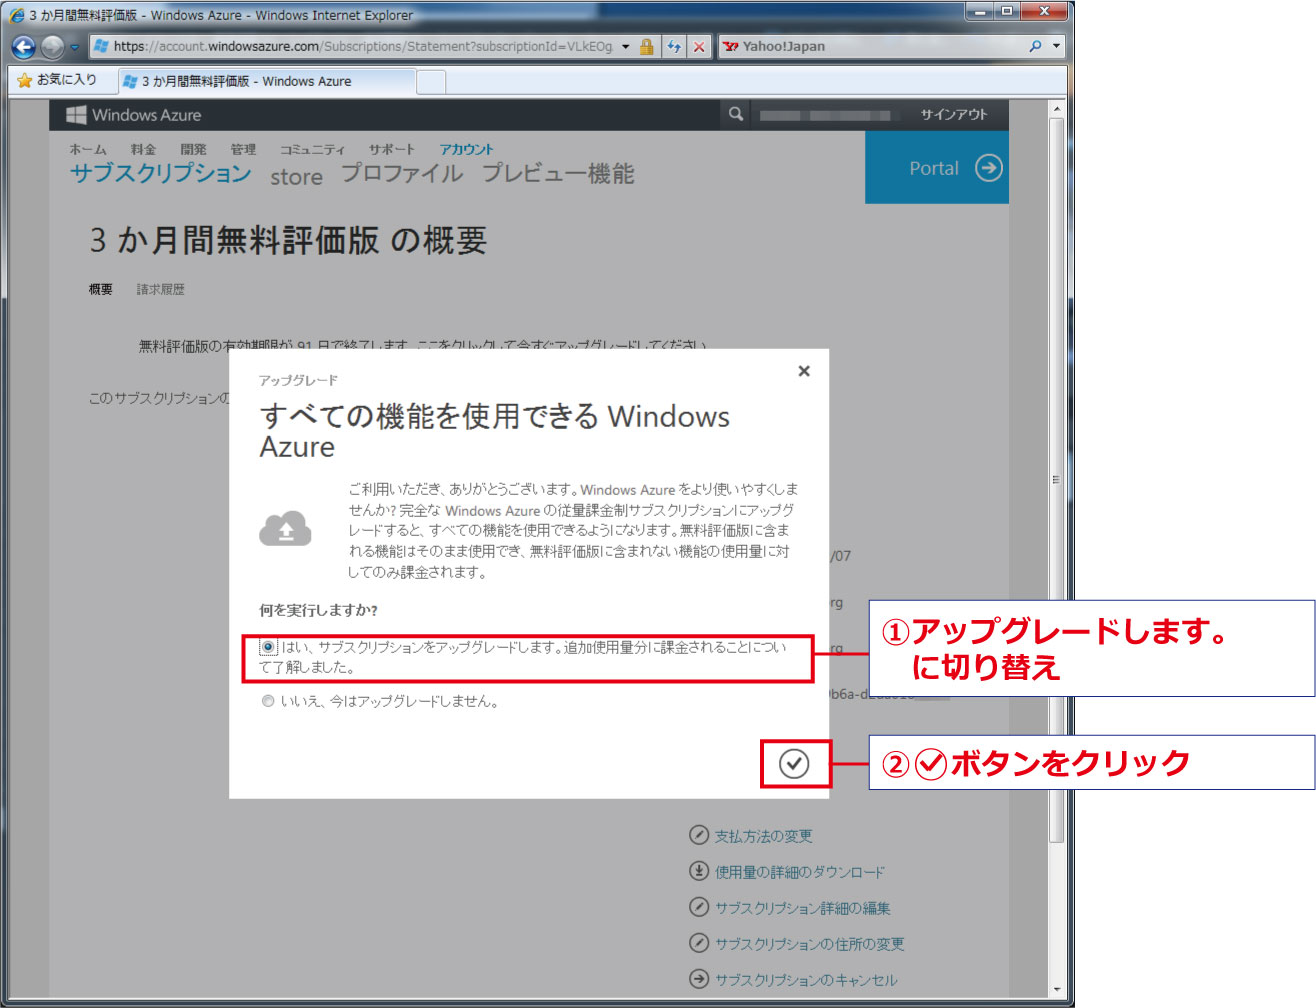The height and width of the screenshot is (1008, 1316).
Task: Click the cloud upload icon in dialog
Action: [x=285, y=528]
